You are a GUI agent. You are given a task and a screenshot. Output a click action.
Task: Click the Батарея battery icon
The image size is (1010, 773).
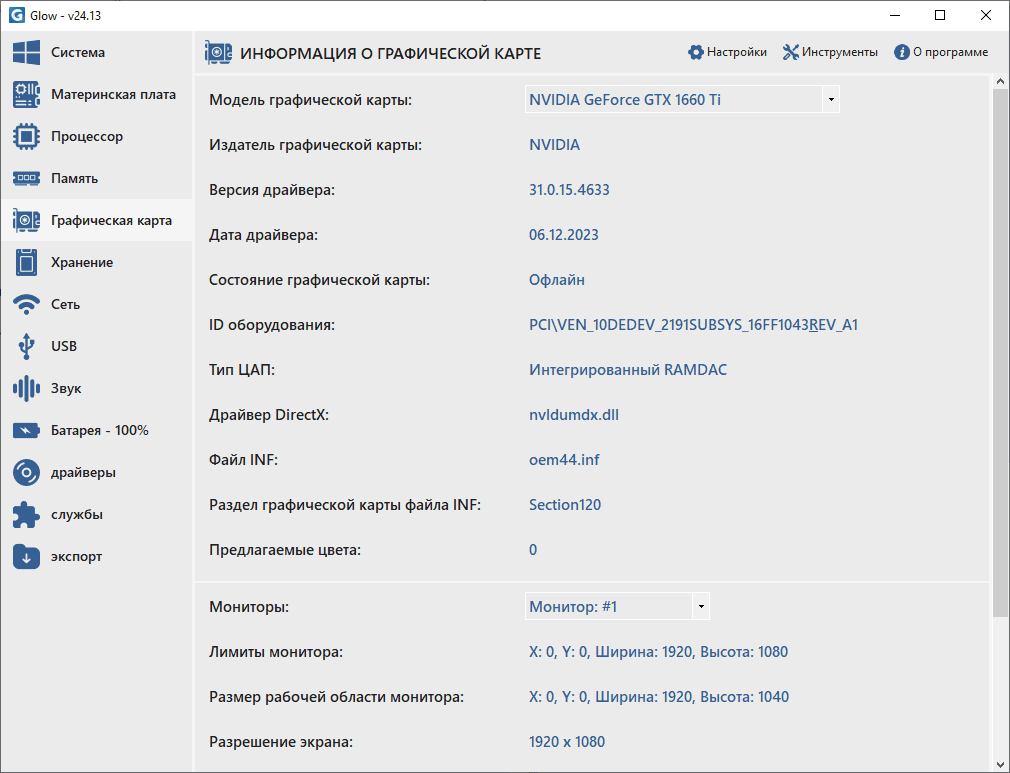[26, 431]
